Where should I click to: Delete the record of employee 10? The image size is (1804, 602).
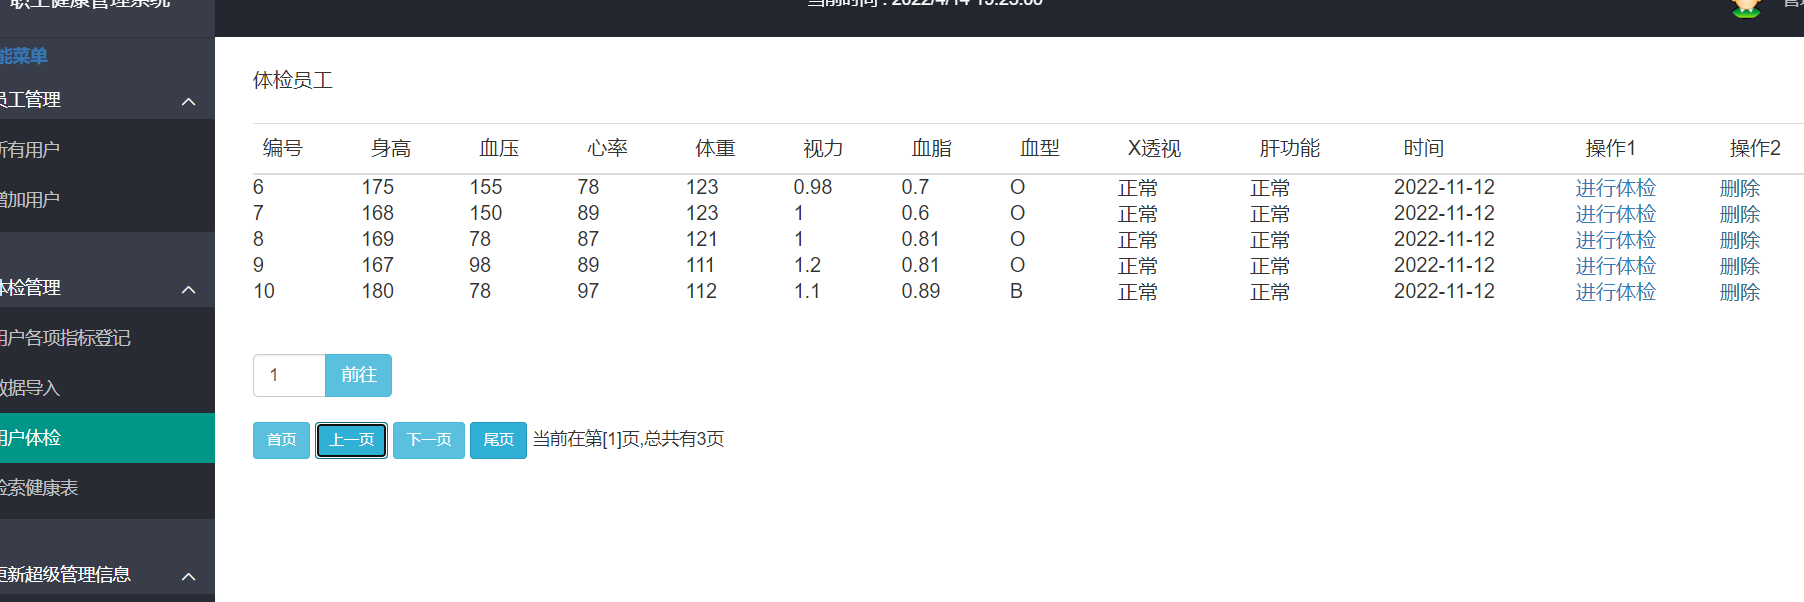tap(1739, 292)
